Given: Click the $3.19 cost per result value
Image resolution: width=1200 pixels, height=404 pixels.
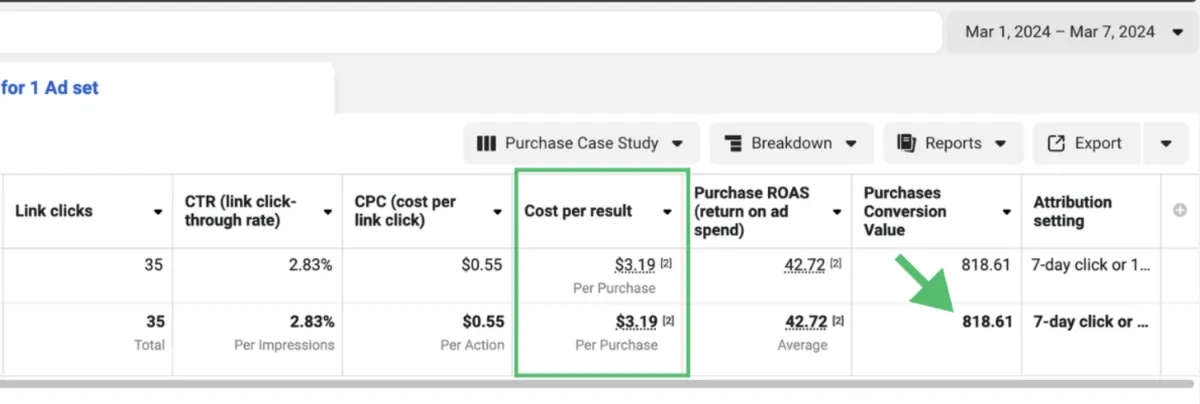Looking at the screenshot, I should tap(635, 265).
